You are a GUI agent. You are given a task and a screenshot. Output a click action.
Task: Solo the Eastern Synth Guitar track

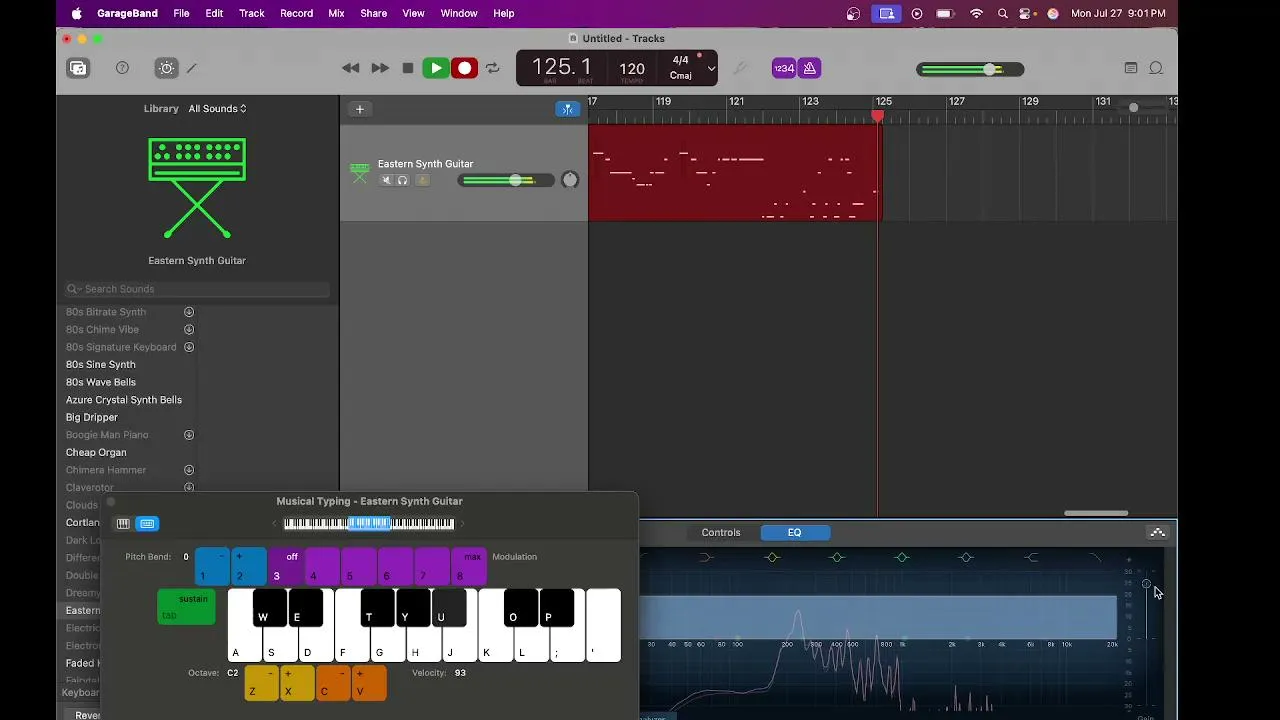click(x=403, y=180)
